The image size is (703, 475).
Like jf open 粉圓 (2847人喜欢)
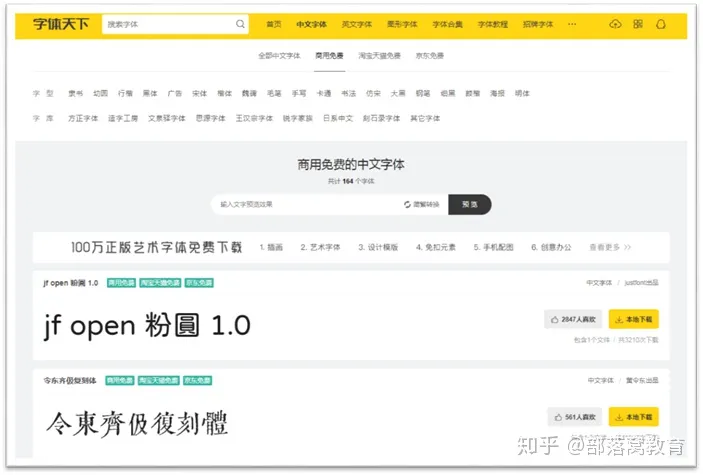pos(573,319)
